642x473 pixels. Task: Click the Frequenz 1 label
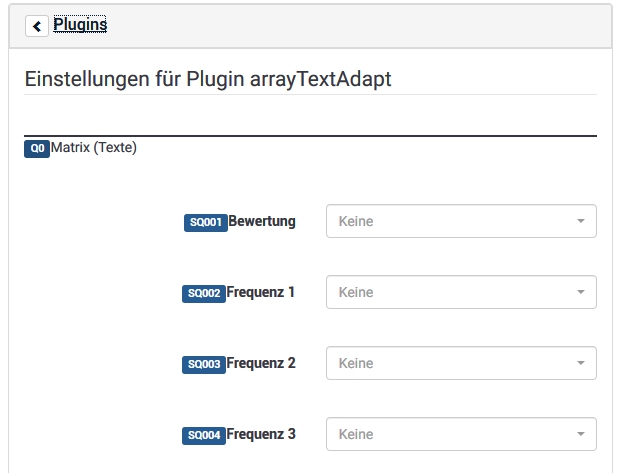point(261,292)
